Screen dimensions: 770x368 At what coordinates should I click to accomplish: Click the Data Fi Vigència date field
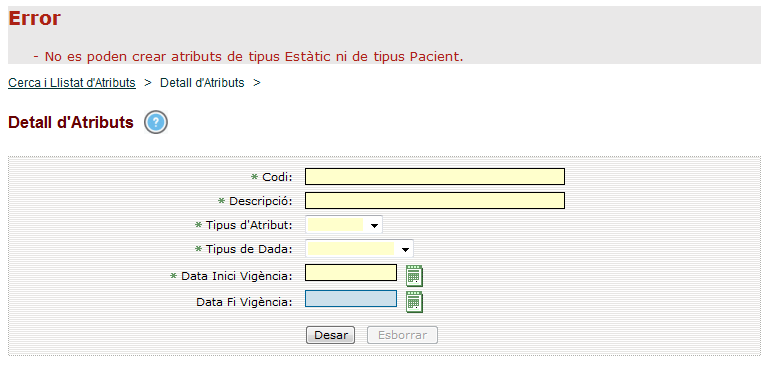(x=351, y=299)
